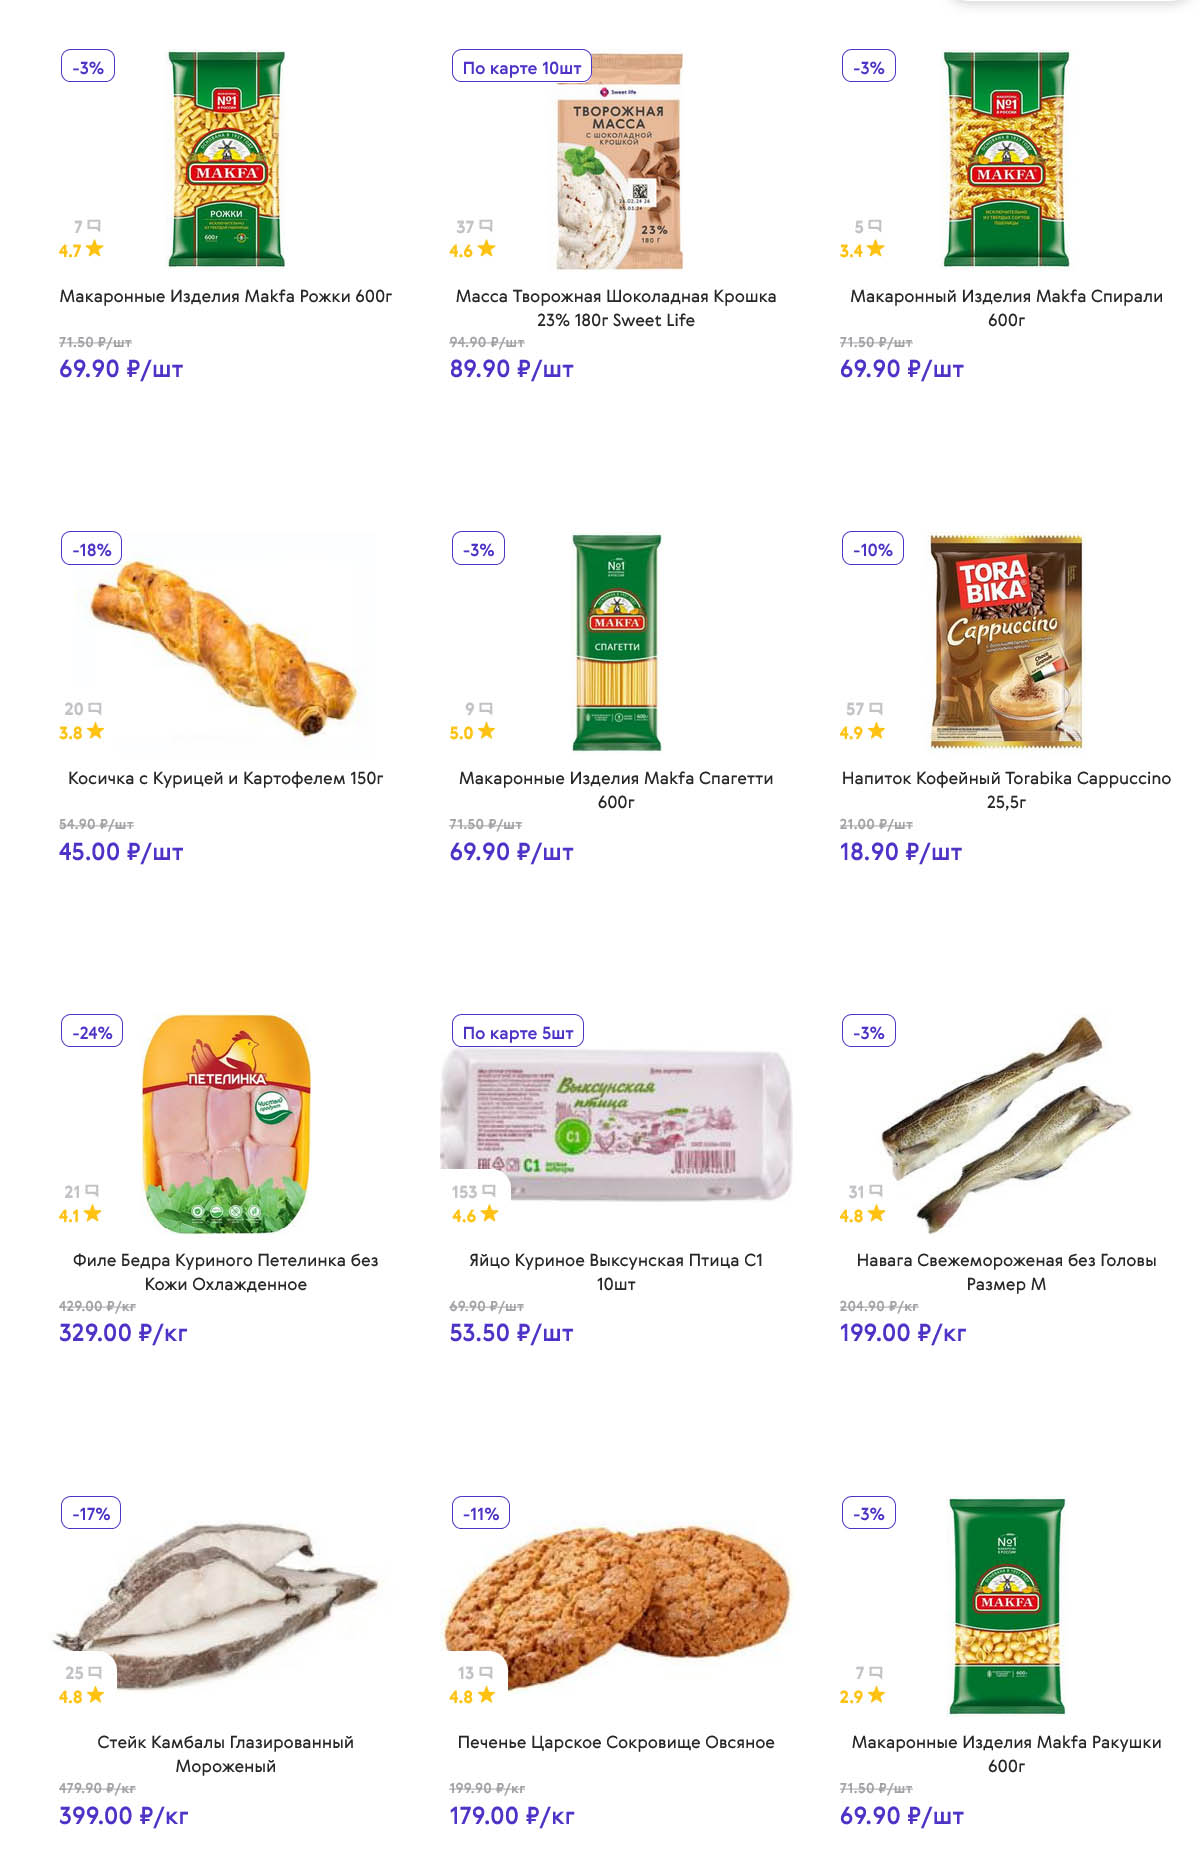Click the comments icon on Яйцо Куриное
The height and width of the screenshot is (1854, 1200).
coord(489,1191)
